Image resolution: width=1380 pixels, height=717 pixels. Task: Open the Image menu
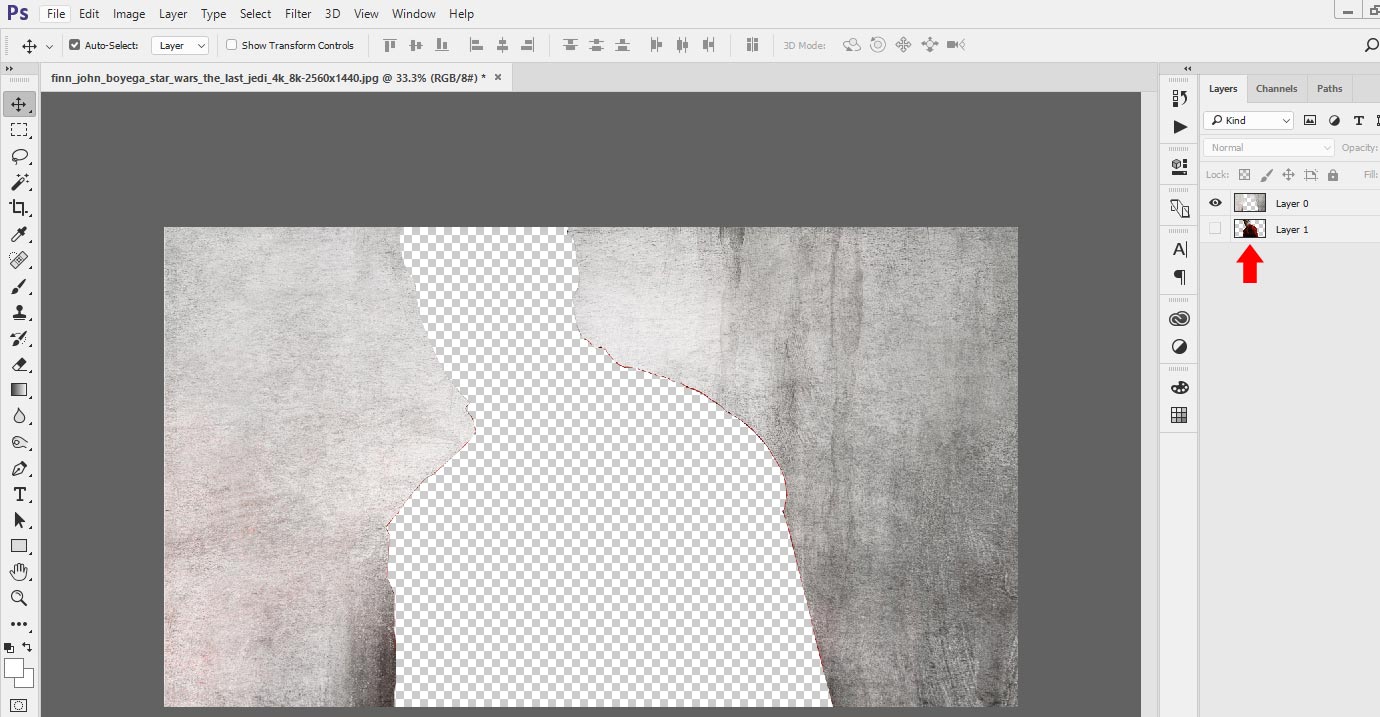click(x=129, y=14)
